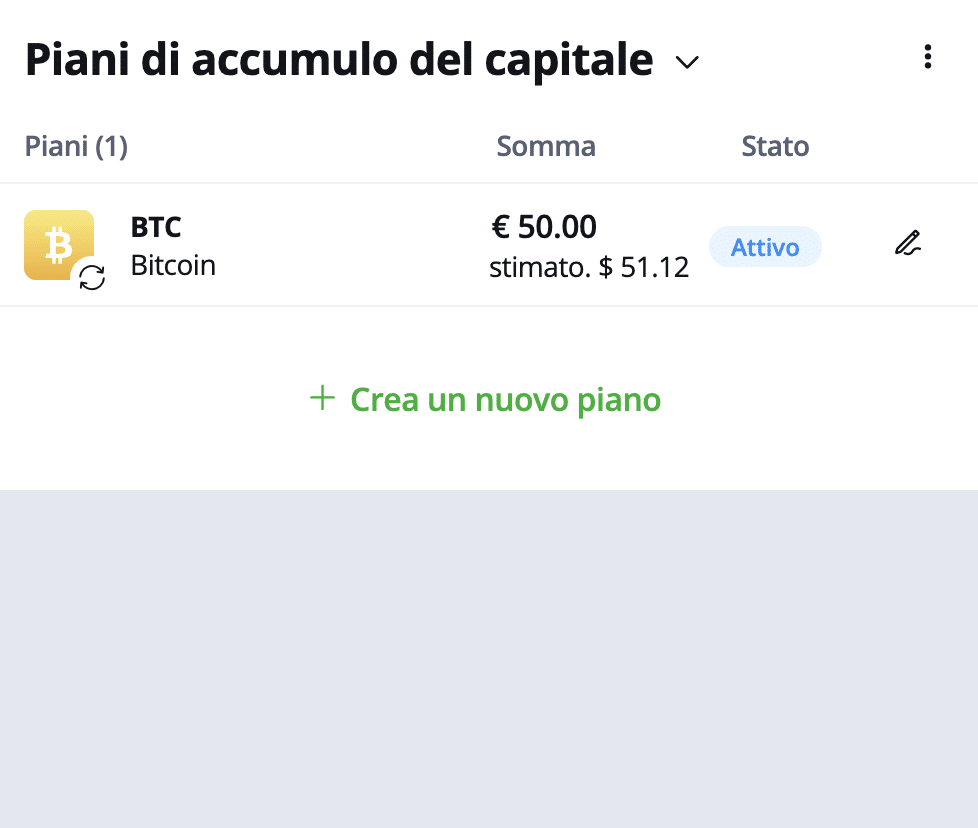Click the estimated $ 51.12 value
Screen dimensions: 978x828
(x=644, y=267)
